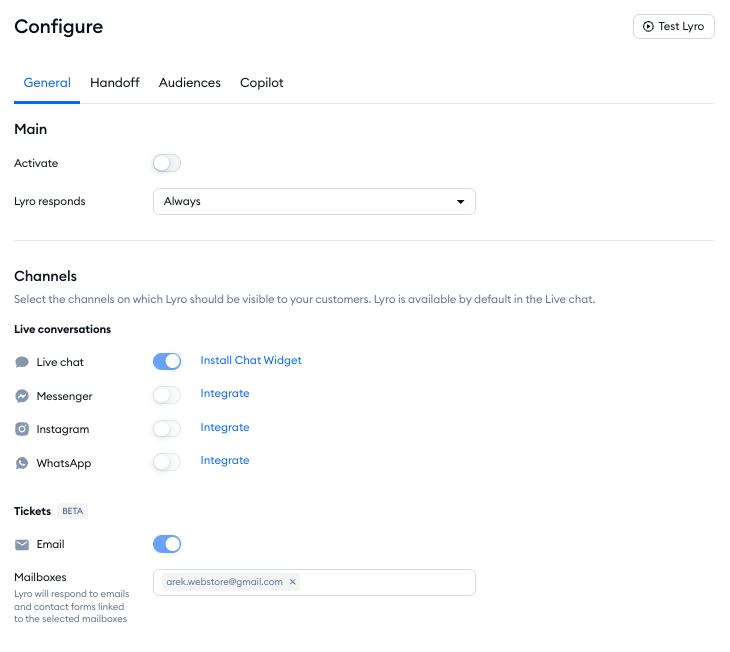Click the Instagram channel icon
The image size is (730, 652).
coord(22,429)
